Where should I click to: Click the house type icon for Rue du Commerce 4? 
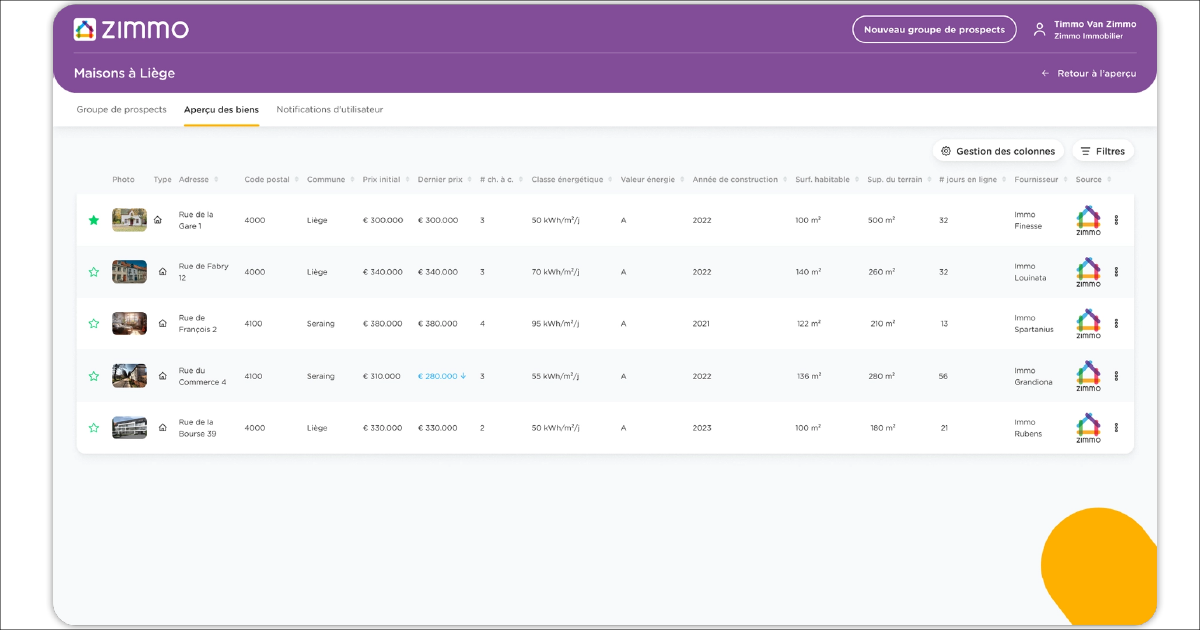point(162,376)
